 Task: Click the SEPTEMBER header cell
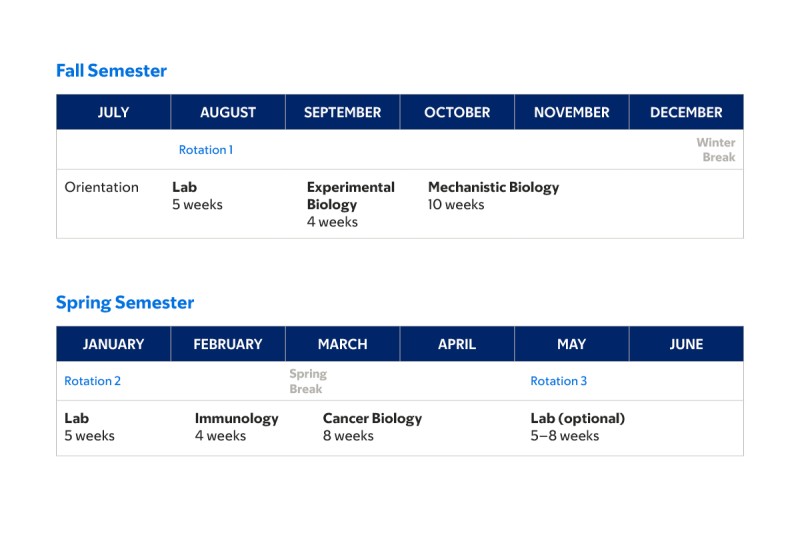click(342, 112)
